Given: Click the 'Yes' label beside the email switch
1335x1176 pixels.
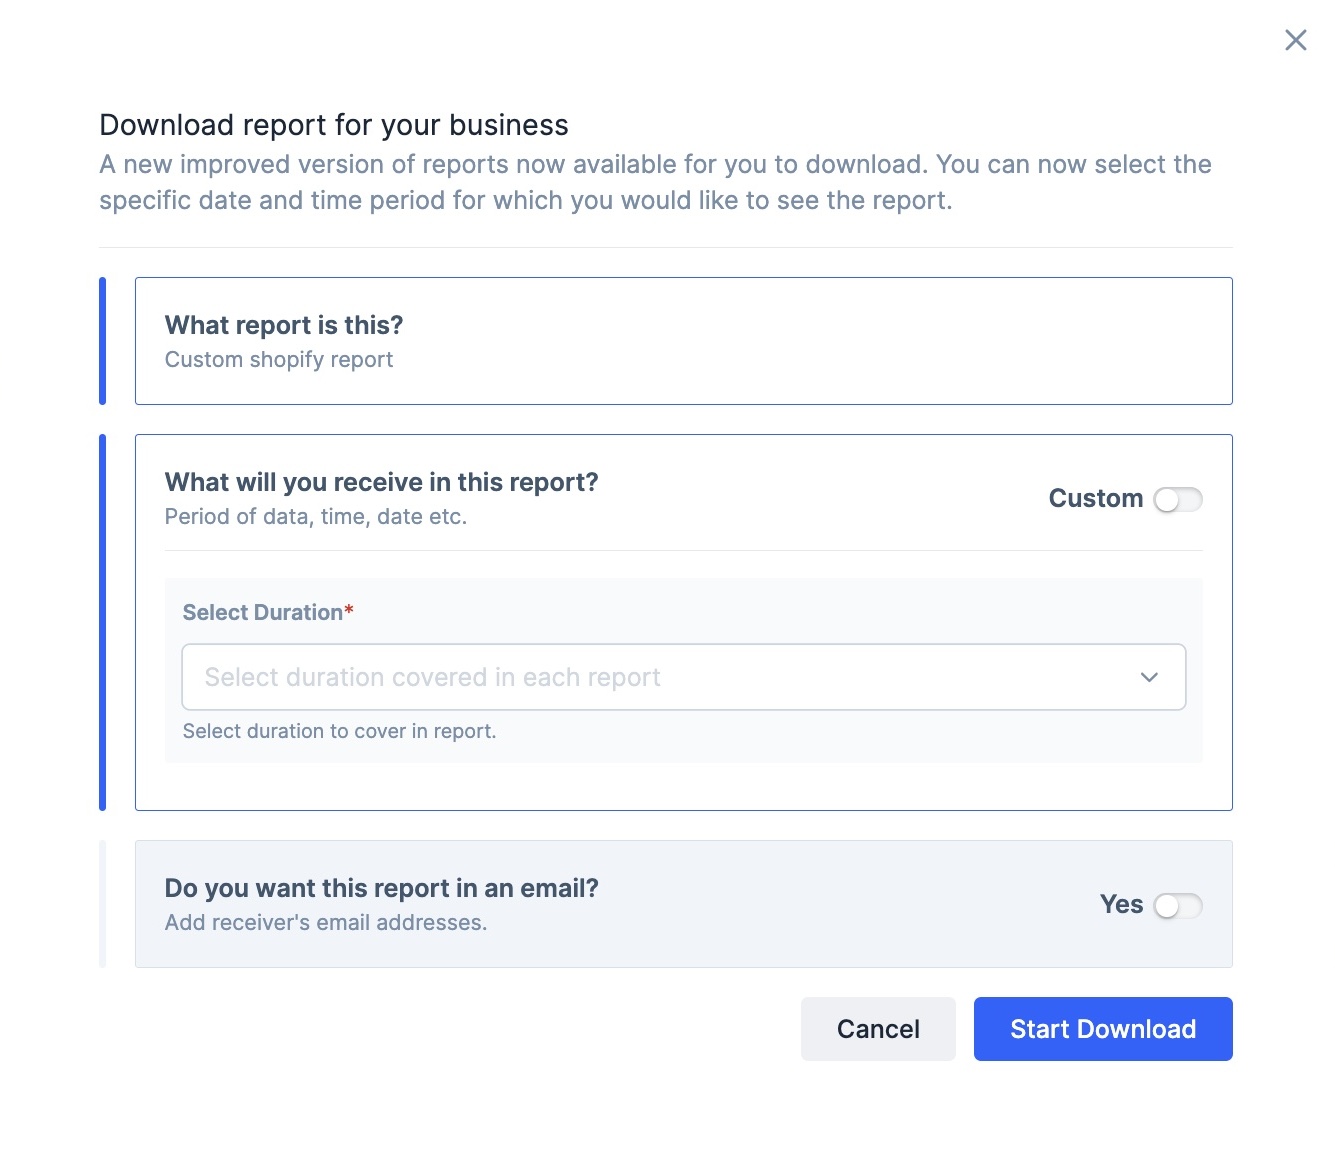Looking at the screenshot, I should (x=1121, y=904).
